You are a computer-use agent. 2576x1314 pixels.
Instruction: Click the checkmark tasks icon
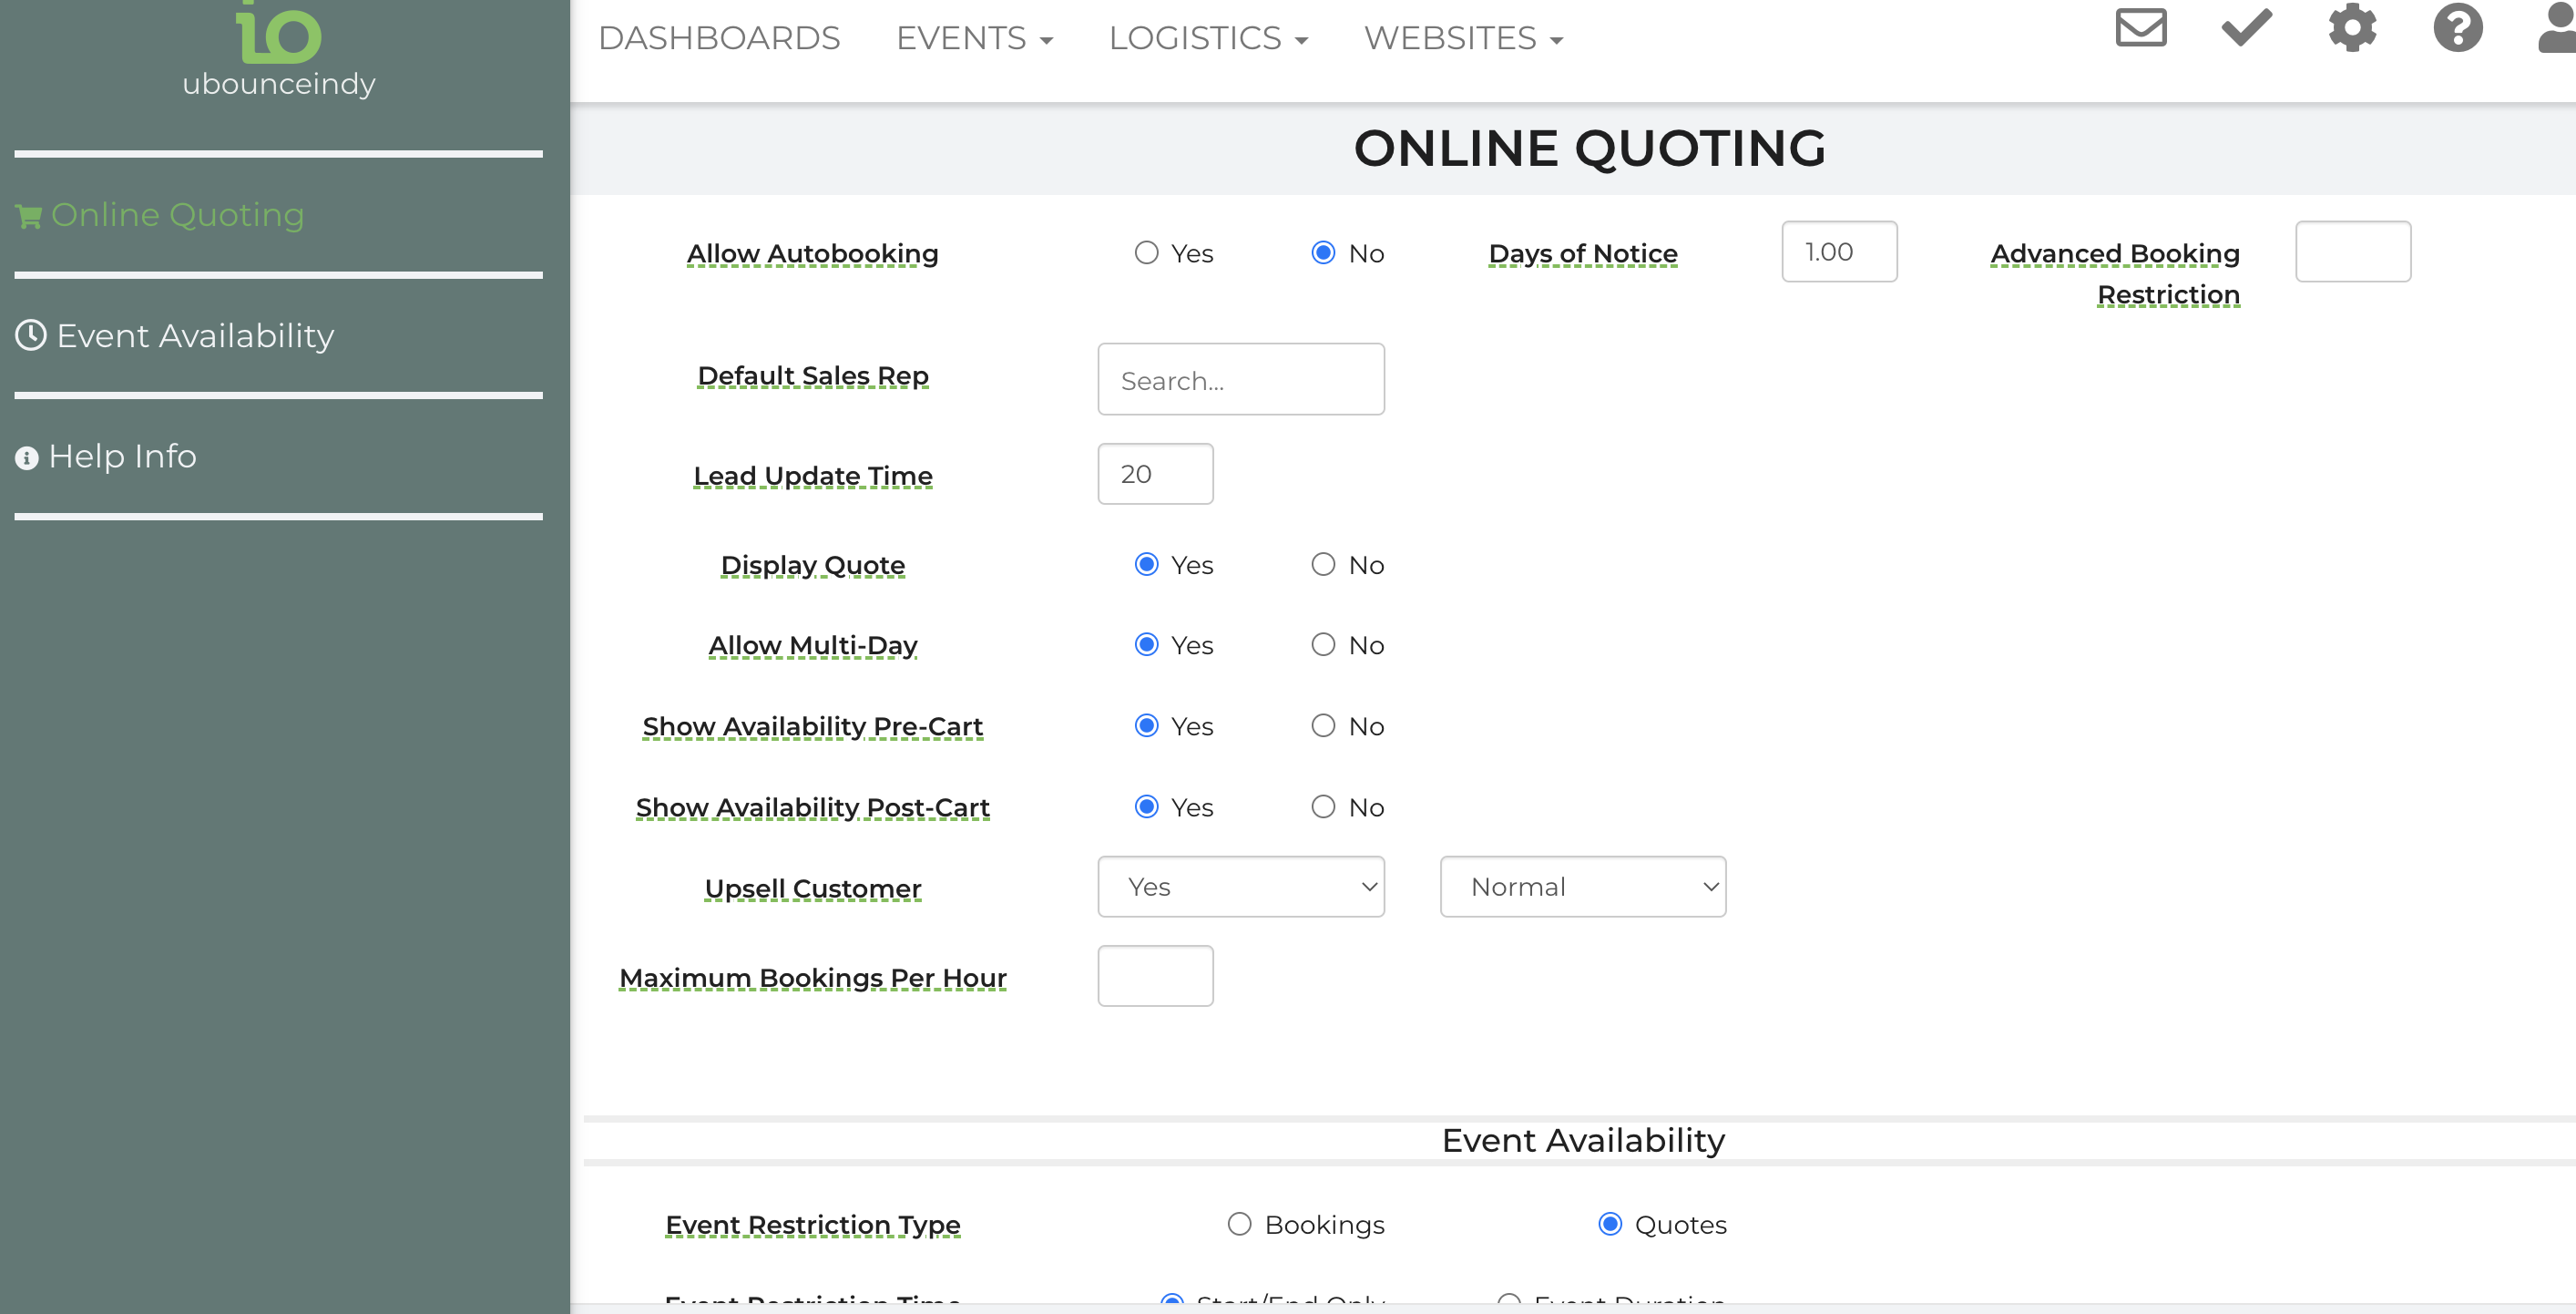tap(2247, 27)
